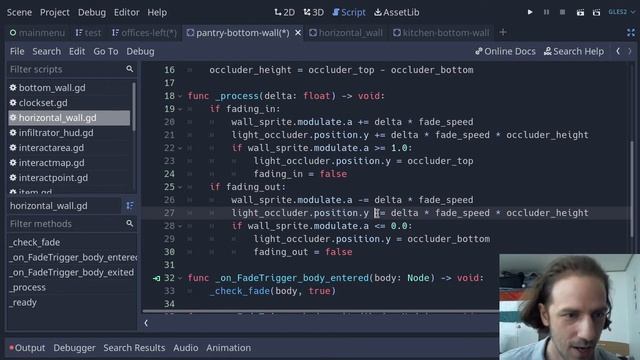Open the script Search menu
640x360 pixels.
coord(47,51)
